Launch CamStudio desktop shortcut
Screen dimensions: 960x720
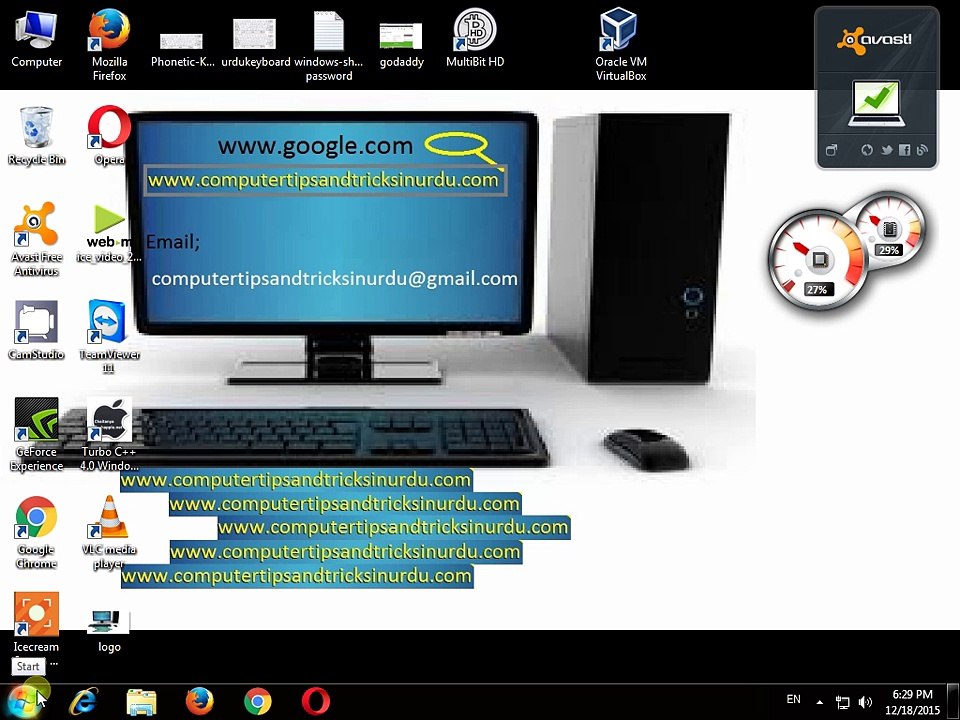click(x=36, y=329)
